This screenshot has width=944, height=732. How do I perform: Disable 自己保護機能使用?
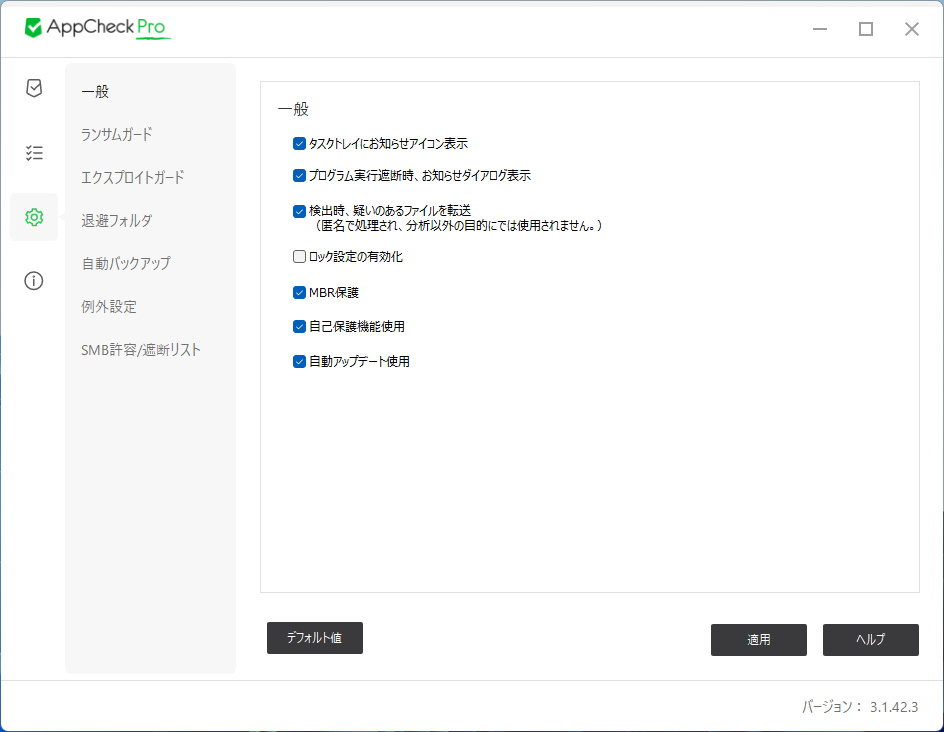coord(298,326)
